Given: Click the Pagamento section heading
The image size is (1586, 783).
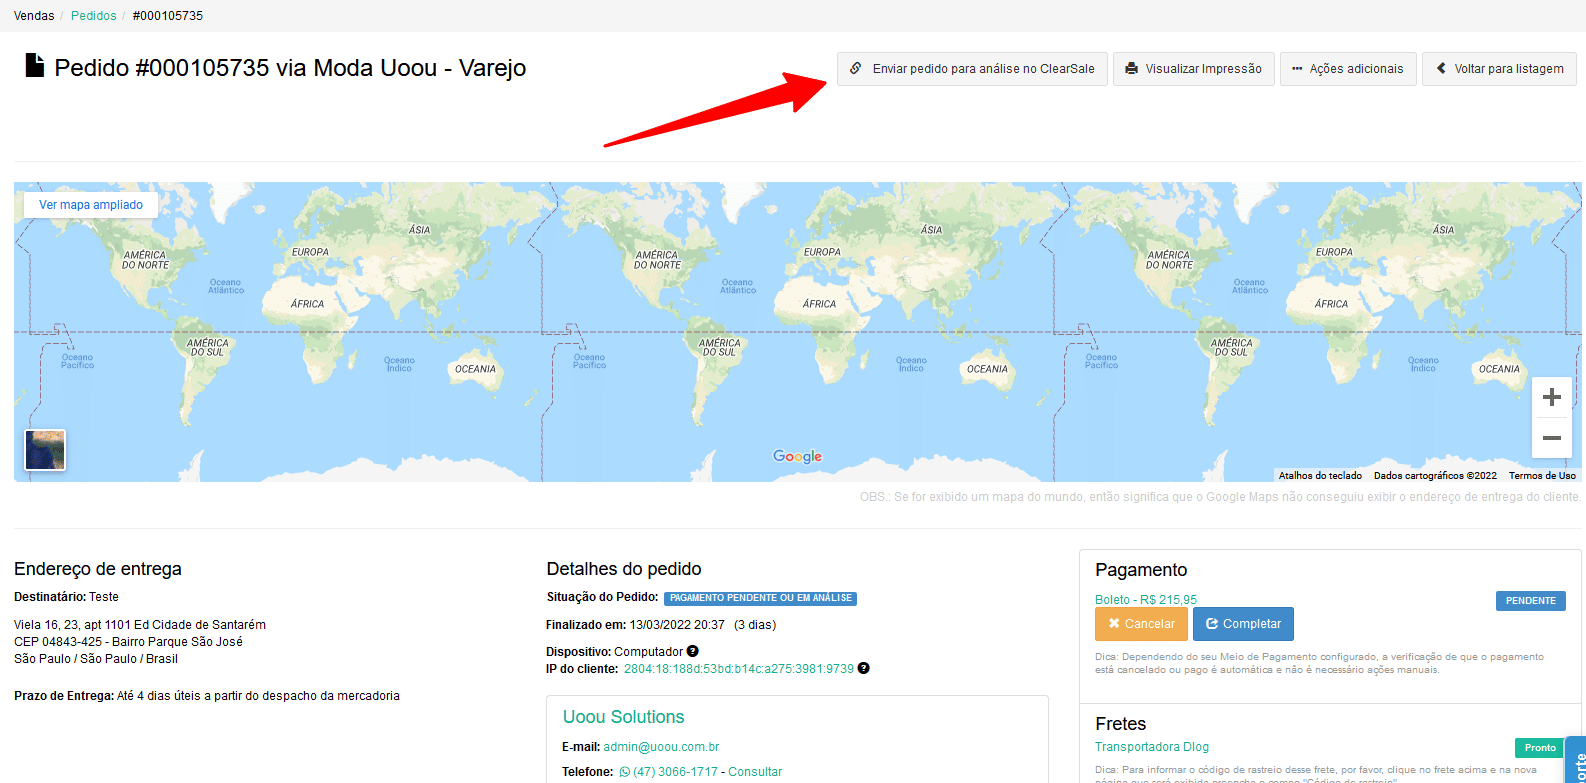Looking at the screenshot, I should [1141, 570].
